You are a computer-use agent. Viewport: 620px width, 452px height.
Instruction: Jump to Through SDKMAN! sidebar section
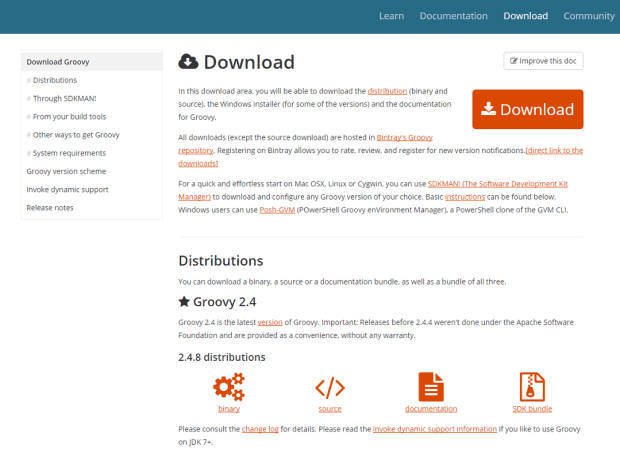[x=64, y=98]
